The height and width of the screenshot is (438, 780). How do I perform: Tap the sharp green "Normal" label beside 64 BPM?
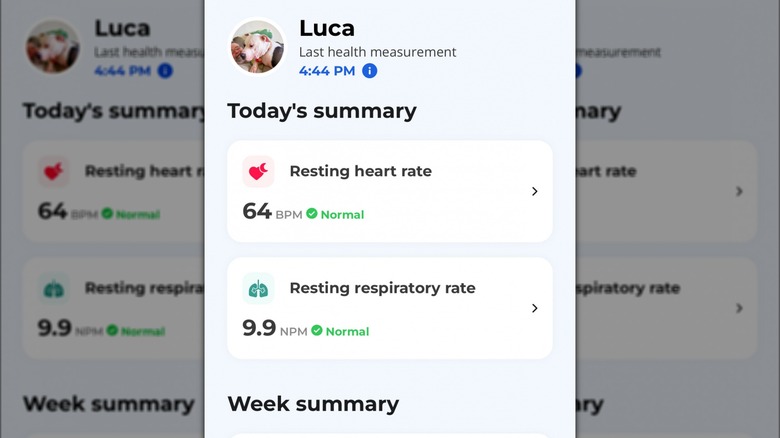(x=342, y=215)
